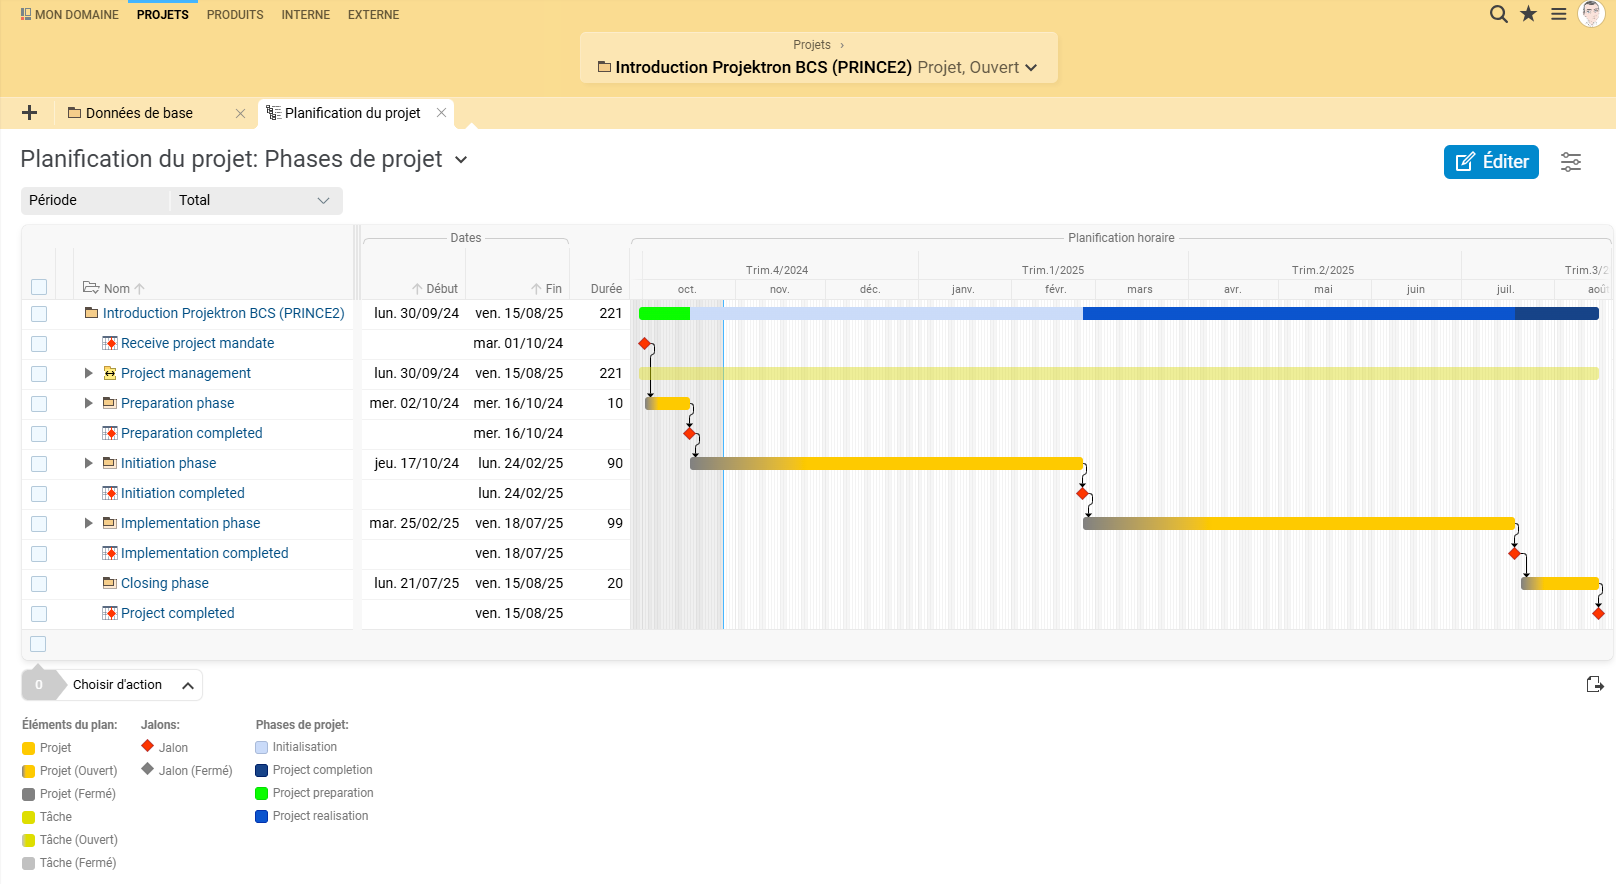Screen dimensions: 1616x884
Task: Open the hamburger menu icon
Action: coord(1559,14)
